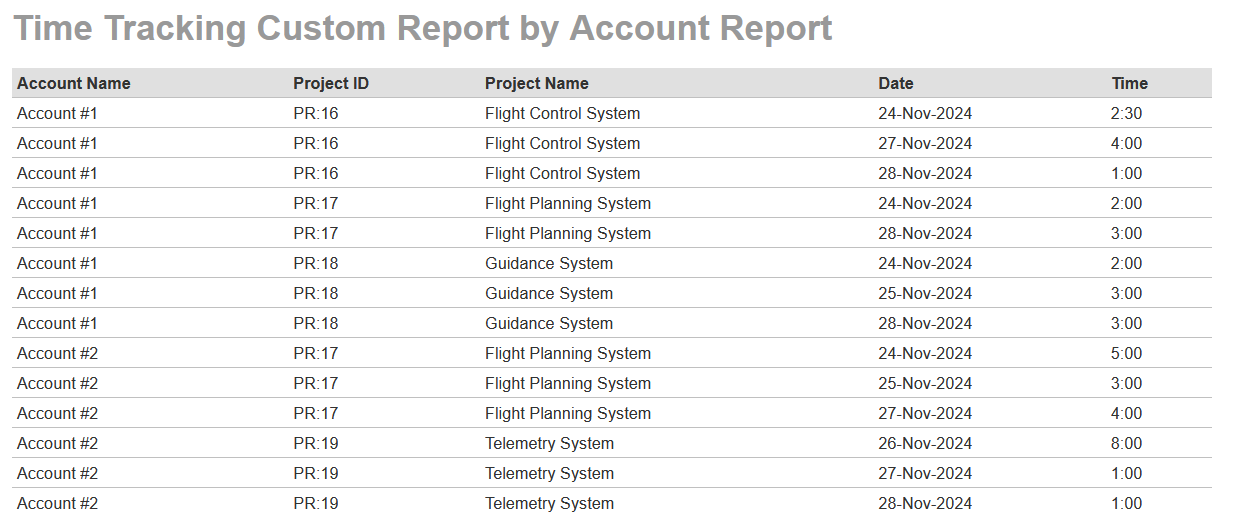This screenshot has width=1240, height=530.
Task: Select Account #1 in the 2:30 row
Action: (x=57, y=114)
